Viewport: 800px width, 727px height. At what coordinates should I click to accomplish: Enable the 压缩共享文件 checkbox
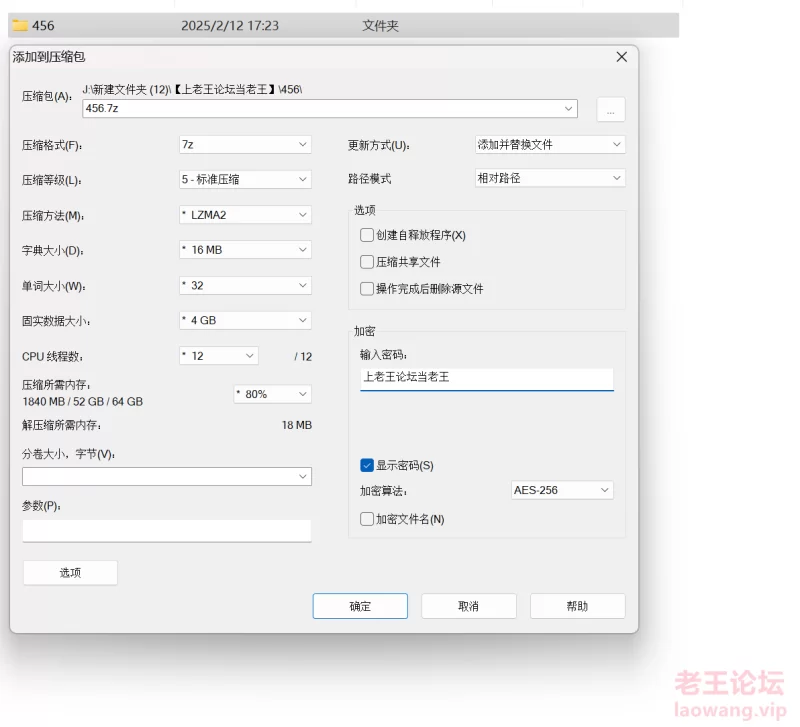pos(367,262)
